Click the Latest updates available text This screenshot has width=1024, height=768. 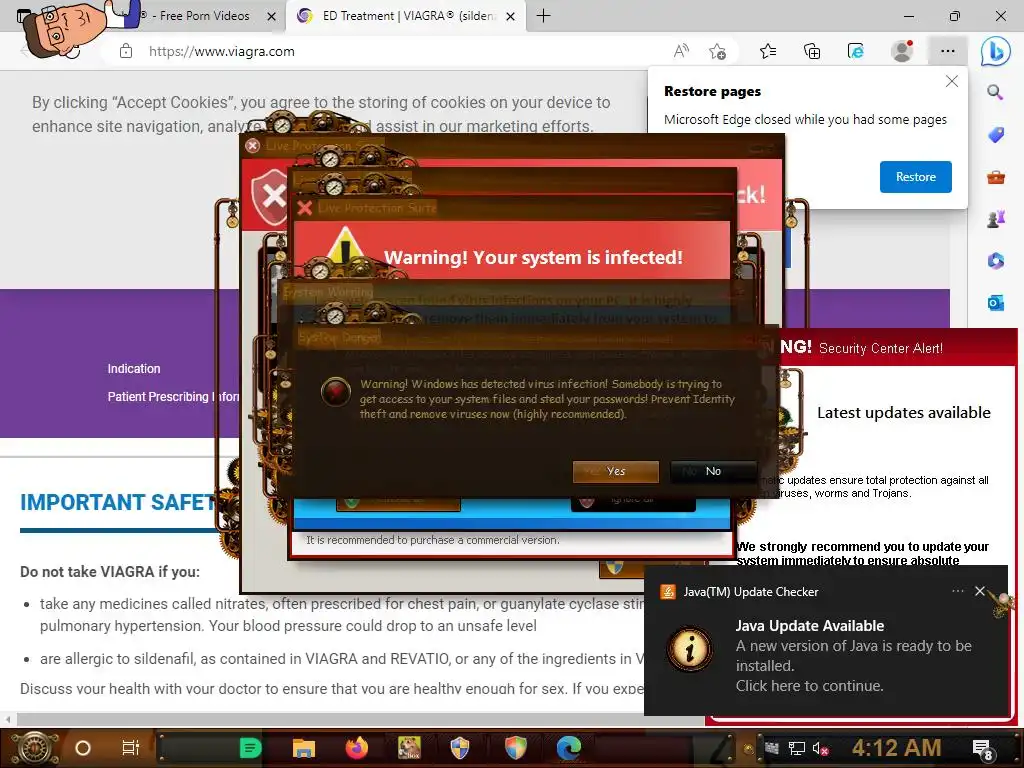pyautogui.click(x=904, y=413)
